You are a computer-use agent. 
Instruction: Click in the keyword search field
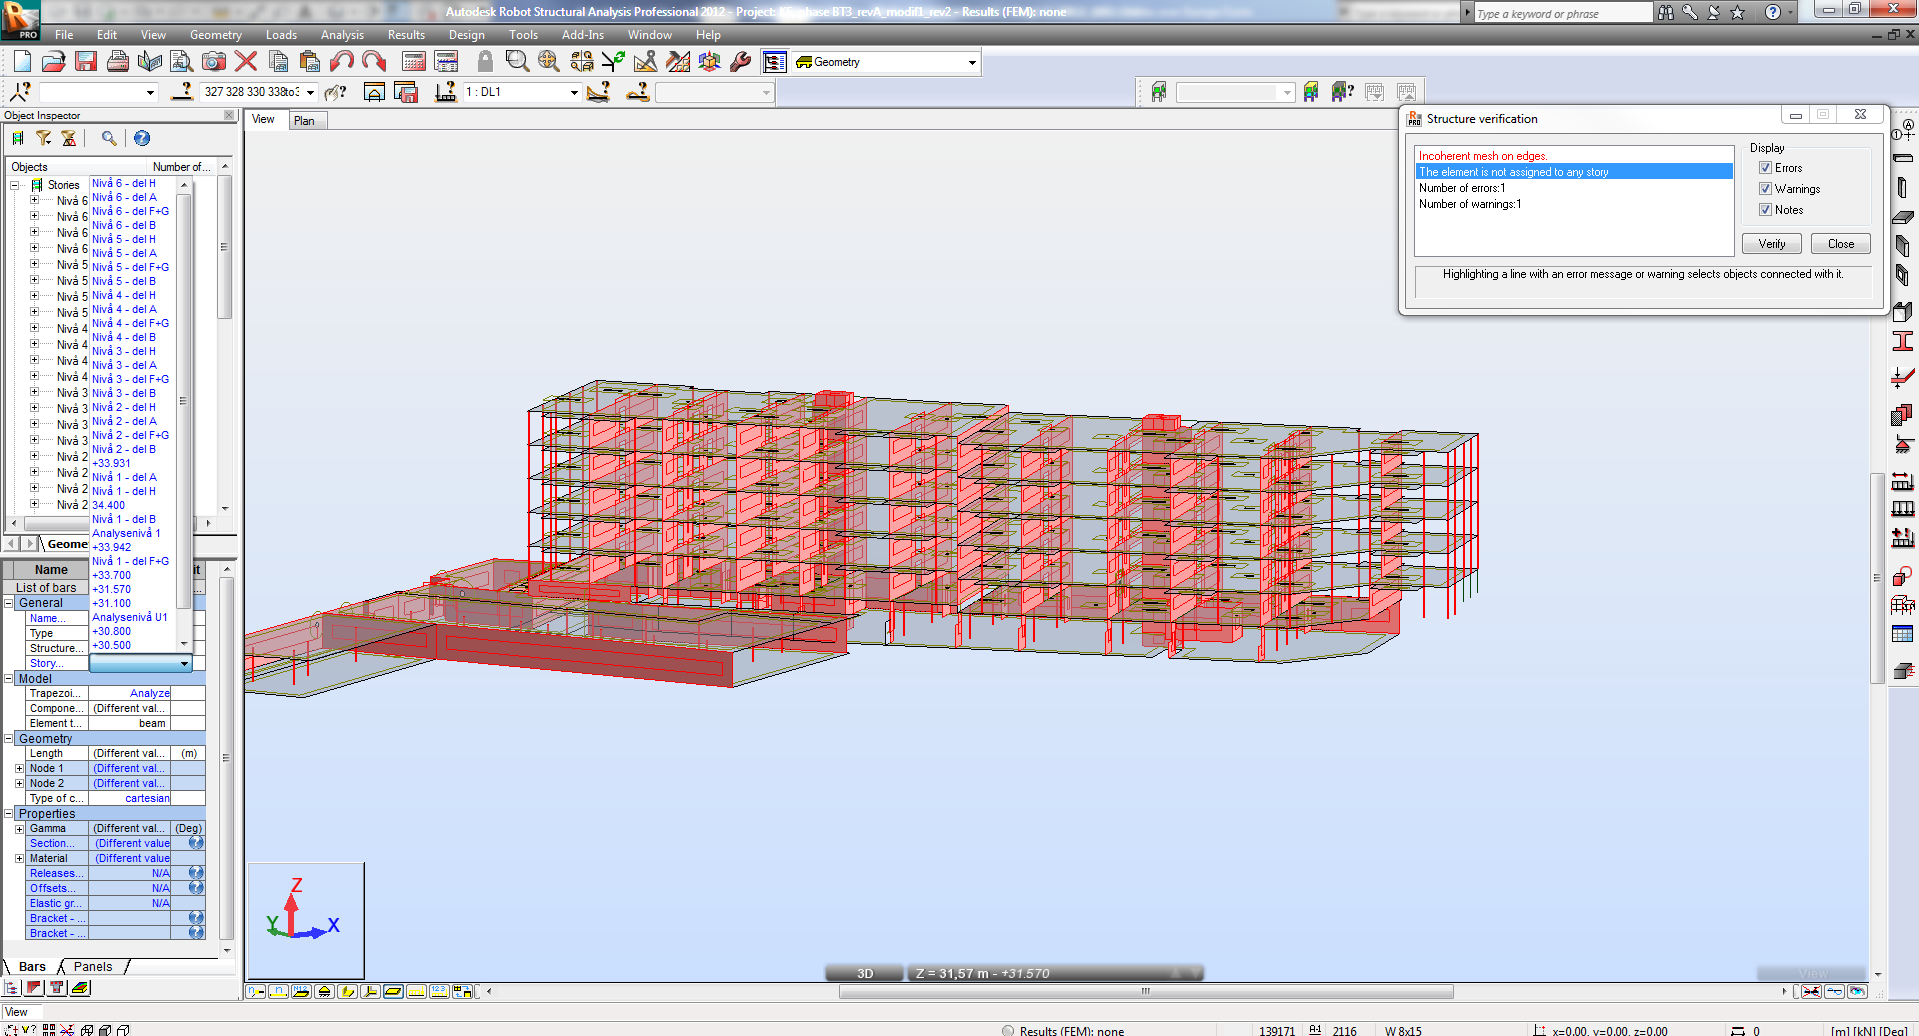coord(1562,13)
